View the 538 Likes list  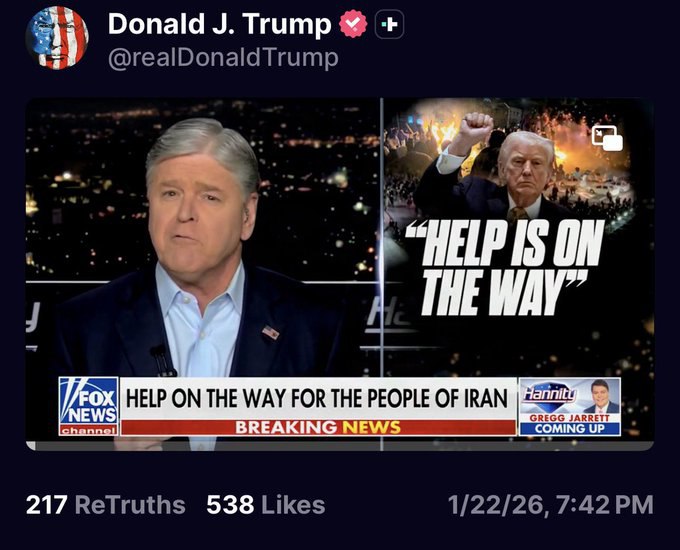(265, 505)
